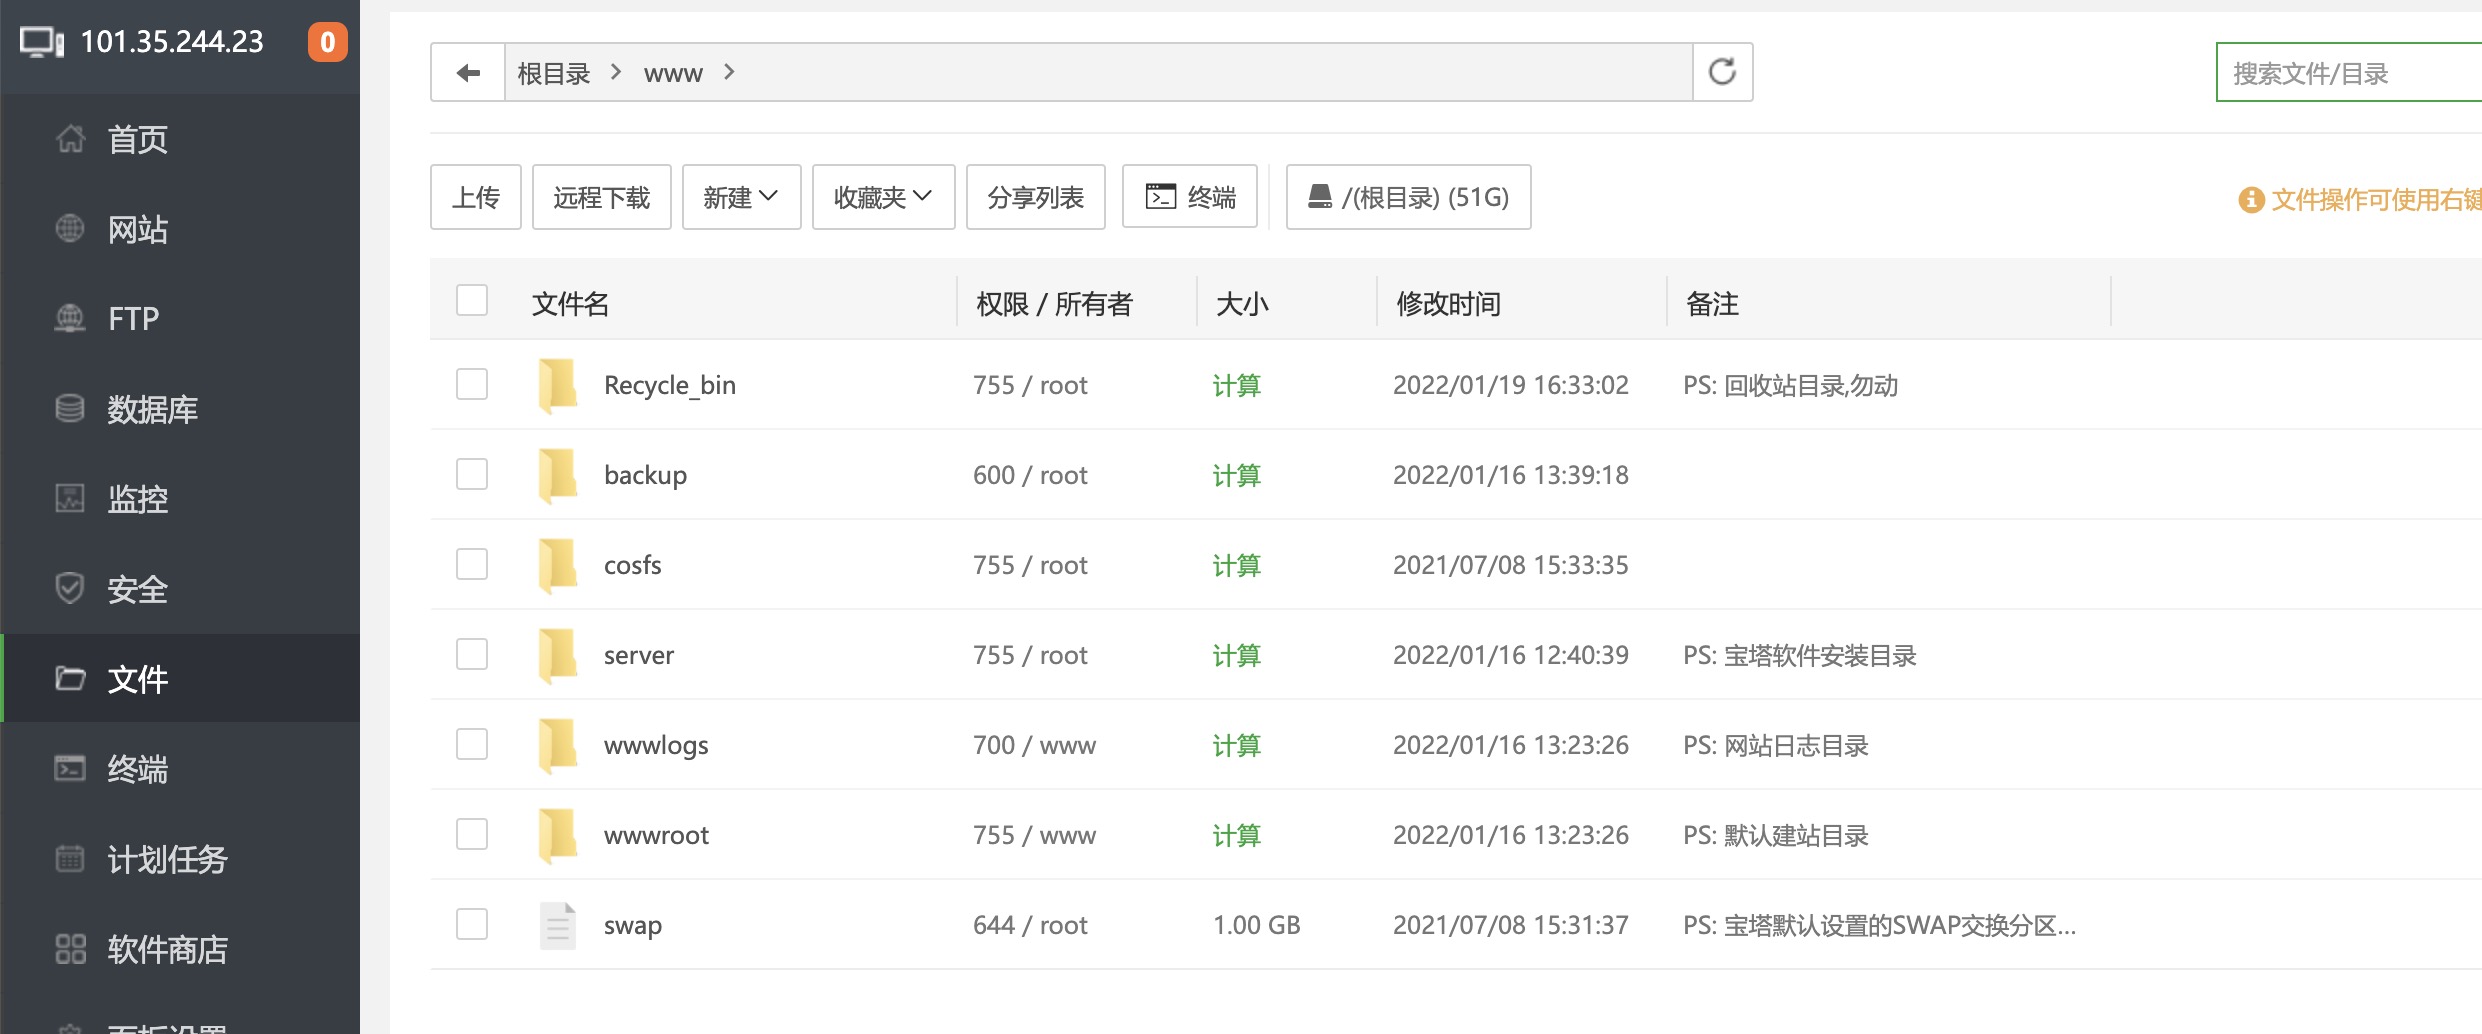
Task: Expand the chevron after www in path
Action: (729, 72)
